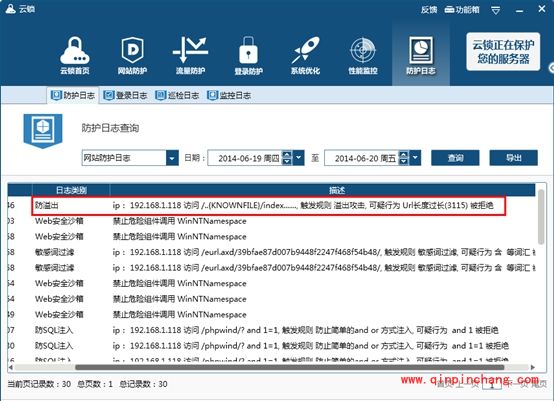The height and width of the screenshot is (401, 554).
Task: Click the horizontal scrollbar left arrow
Action: [11, 367]
